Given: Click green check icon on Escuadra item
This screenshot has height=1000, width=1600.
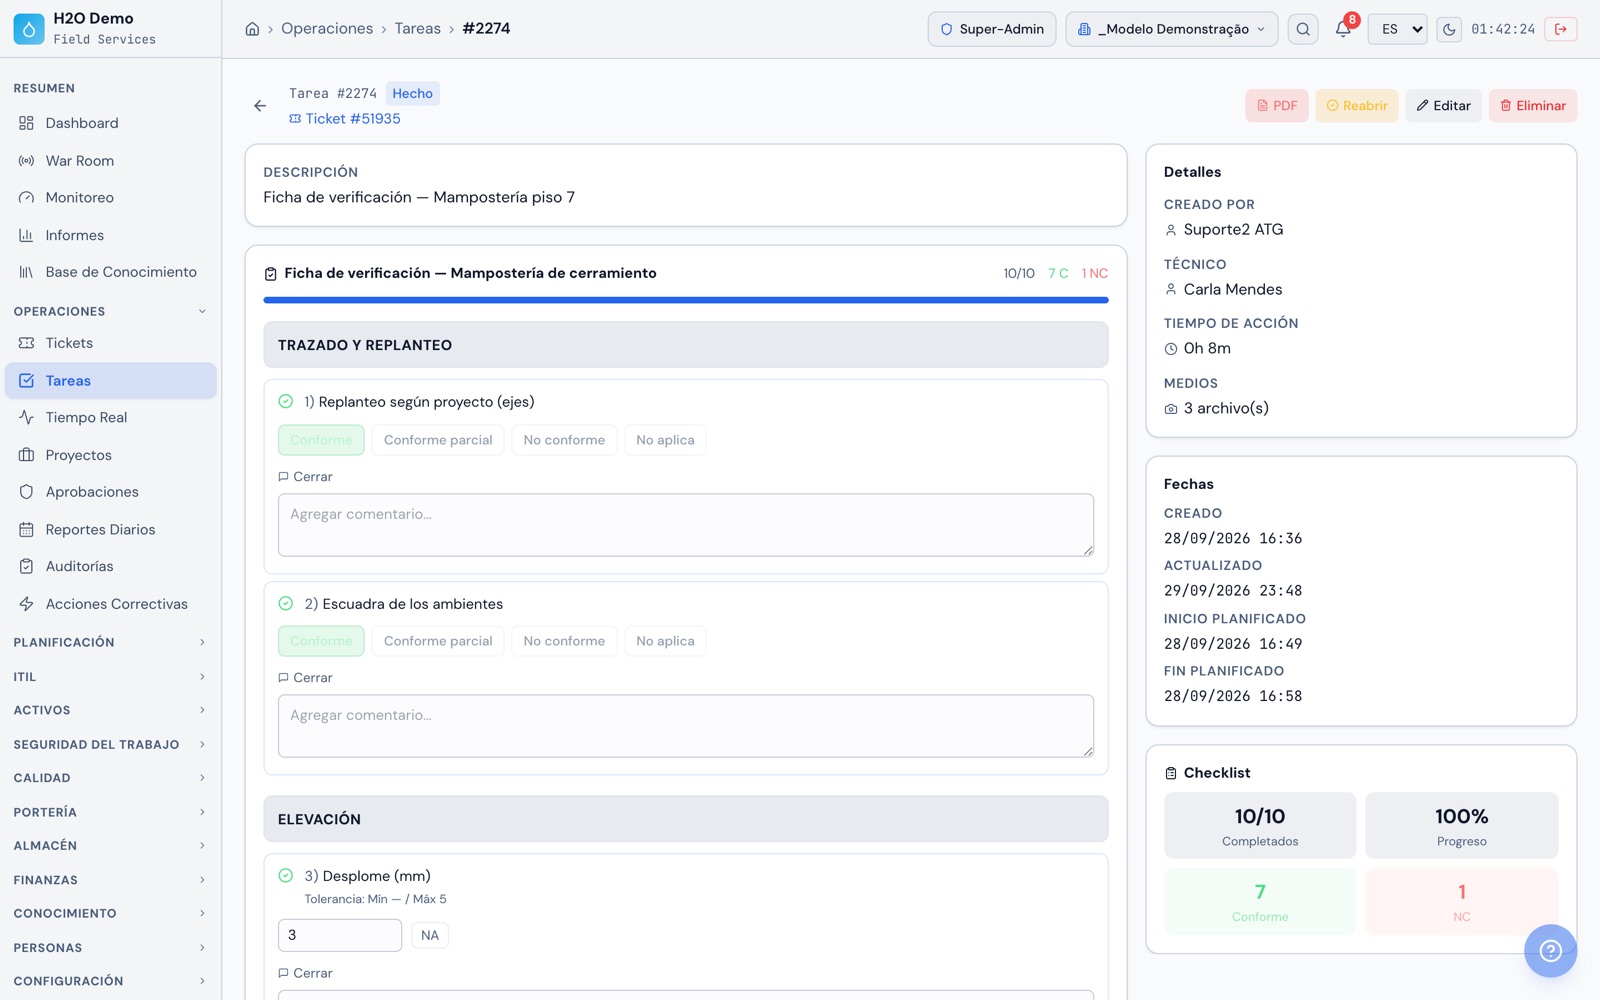Looking at the screenshot, I should click(x=286, y=604).
